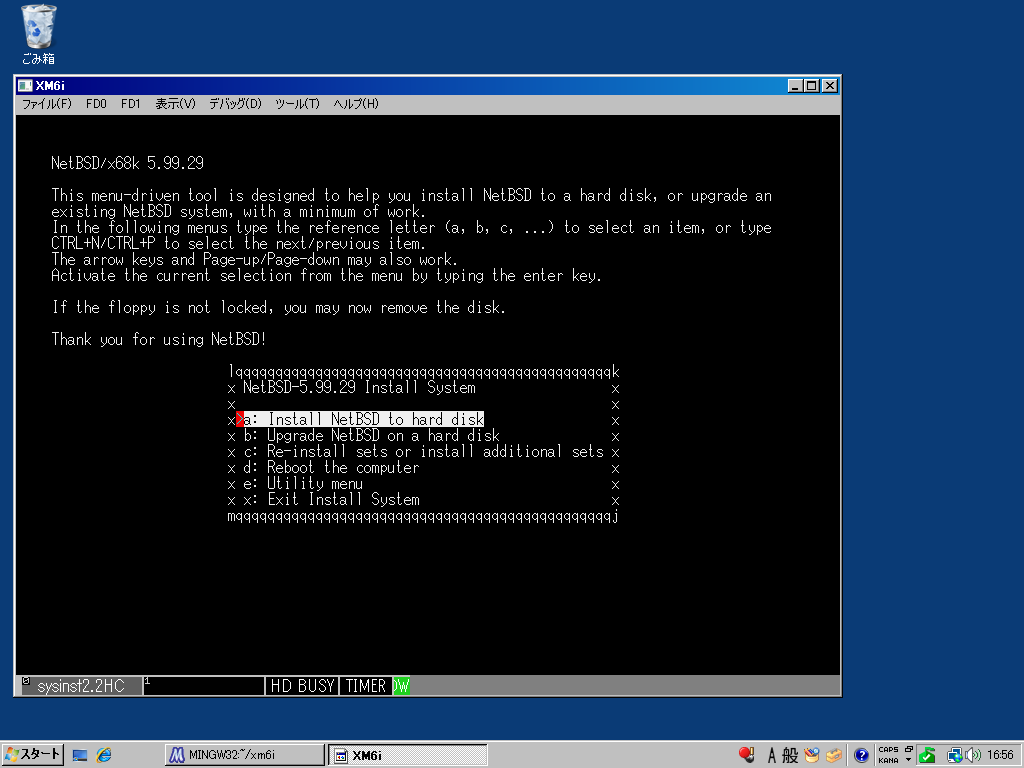Select 'c: Re-install sets or install additional sets'
Viewport: 1024px width, 768px height.
[423, 451]
